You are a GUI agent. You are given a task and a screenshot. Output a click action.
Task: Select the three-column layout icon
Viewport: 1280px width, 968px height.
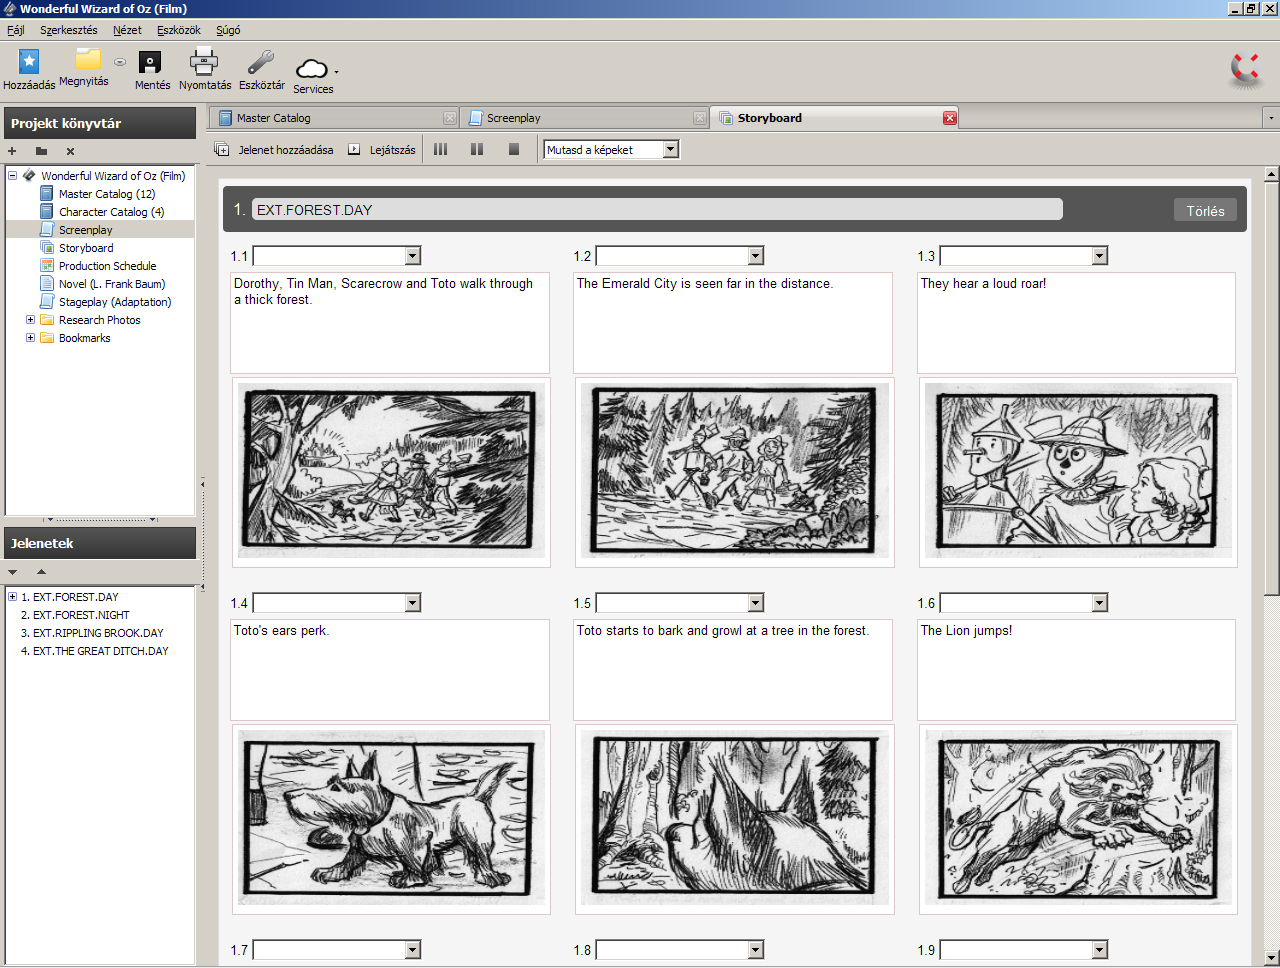[x=440, y=149]
